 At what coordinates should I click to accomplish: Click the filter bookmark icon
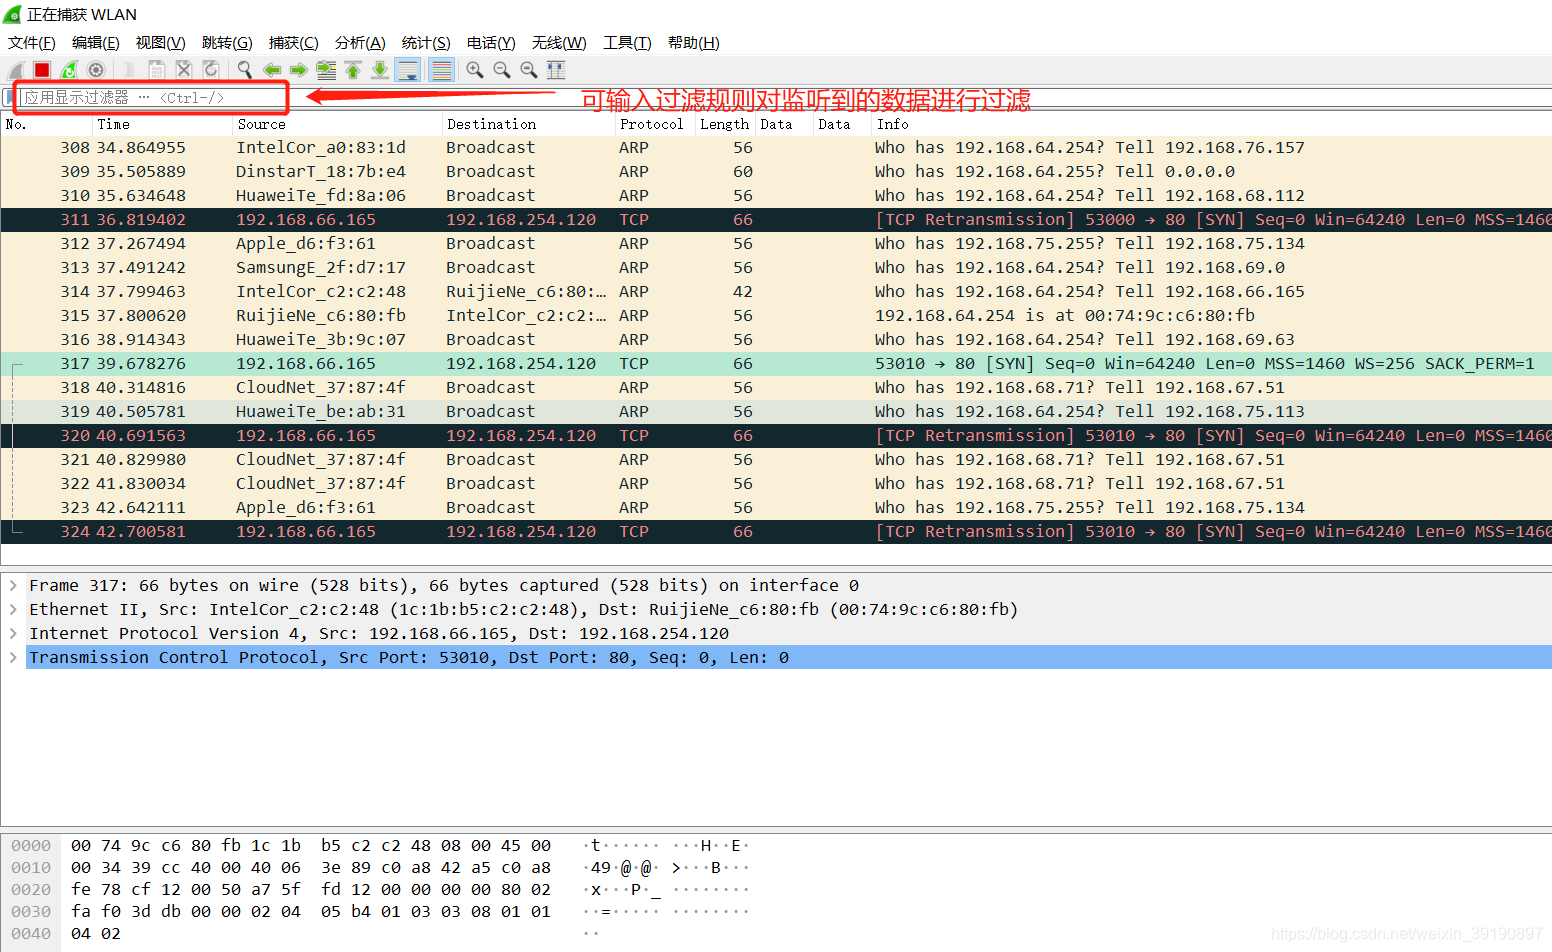(9, 97)
